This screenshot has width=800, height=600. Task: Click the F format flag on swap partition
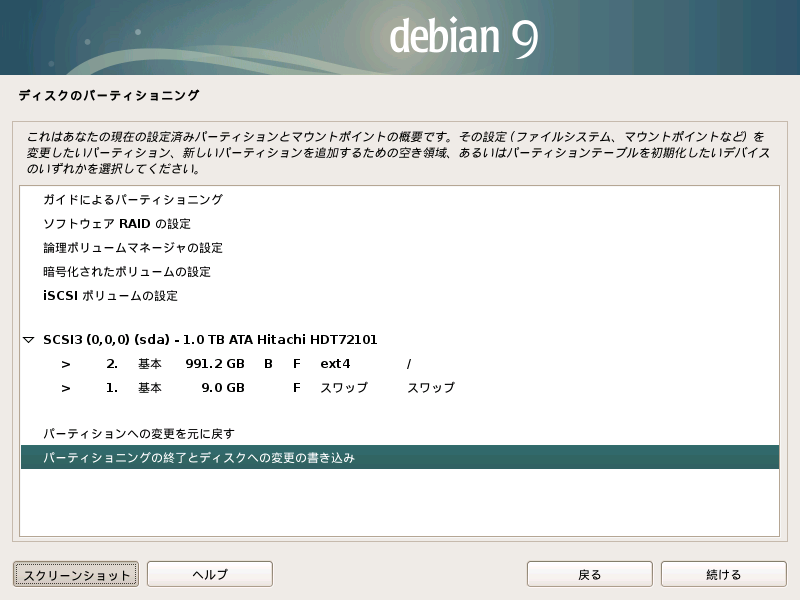297,388
